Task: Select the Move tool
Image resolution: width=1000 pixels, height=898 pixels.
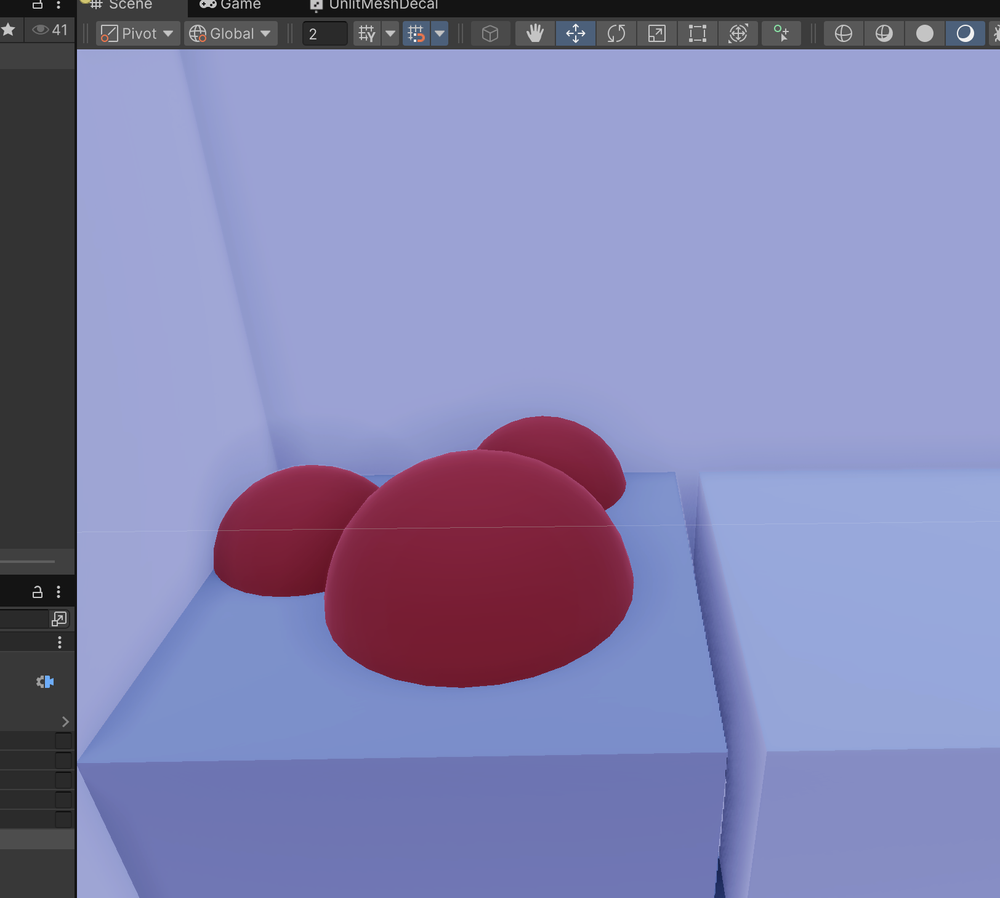Action: click(575, 34)
